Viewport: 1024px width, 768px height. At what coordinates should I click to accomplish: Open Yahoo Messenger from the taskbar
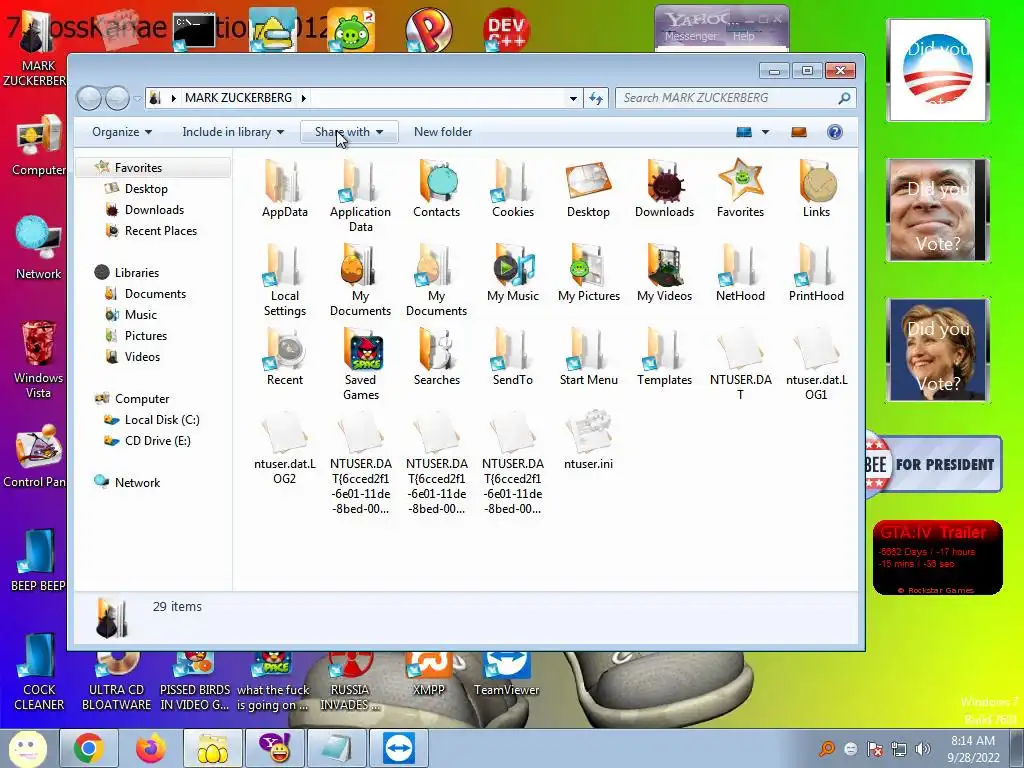pos(275,748)
